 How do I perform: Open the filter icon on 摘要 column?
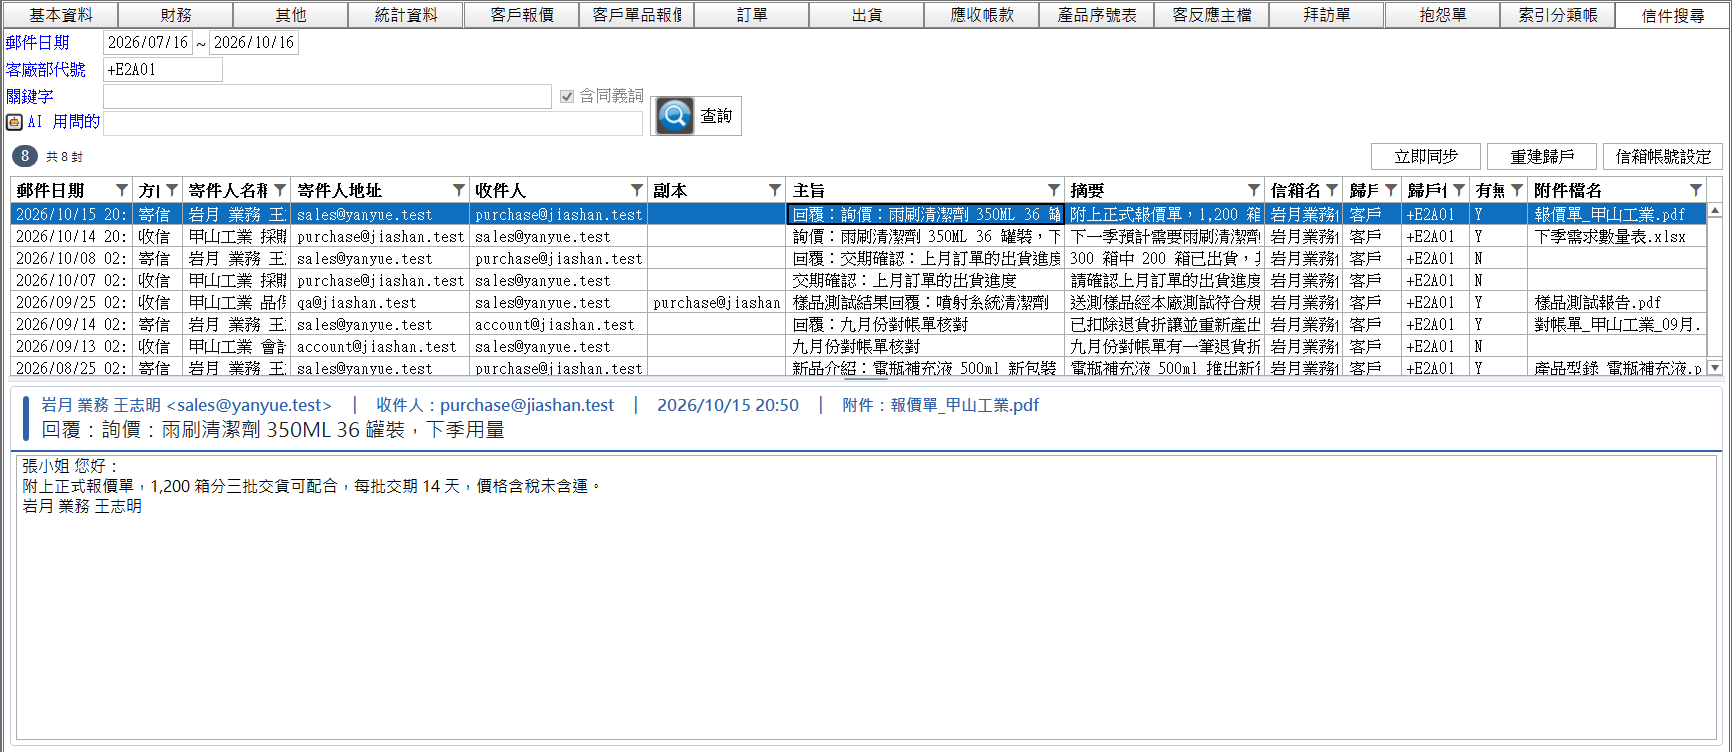(x=1254, y=190)
